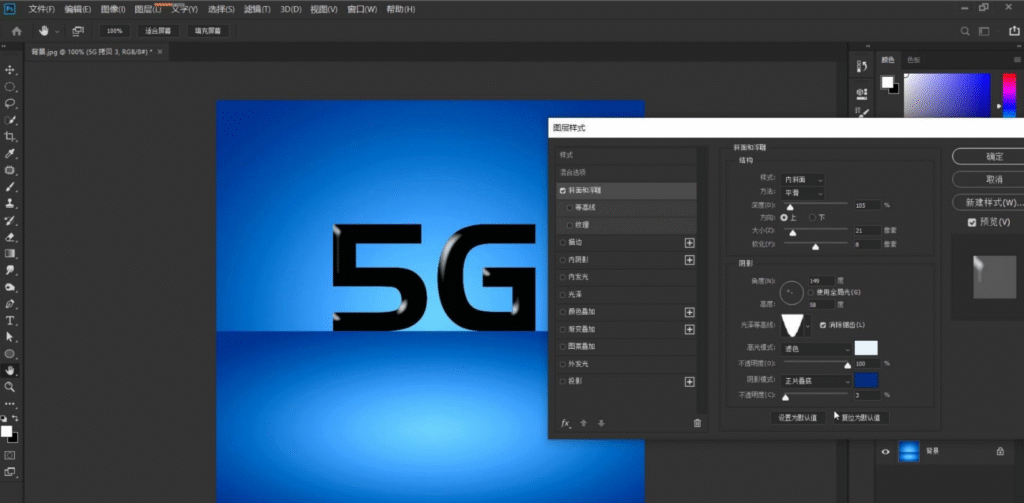
Task: Uncheck the 斜面和浮雕 effect checkbox
Action: [562, 190]
